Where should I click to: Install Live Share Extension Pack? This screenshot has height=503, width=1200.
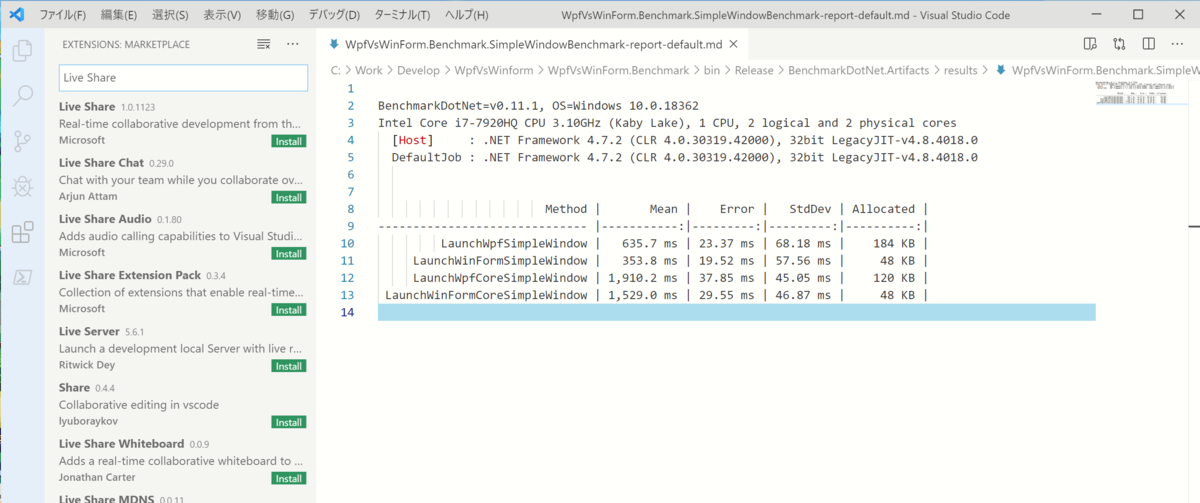coord(289,309)
